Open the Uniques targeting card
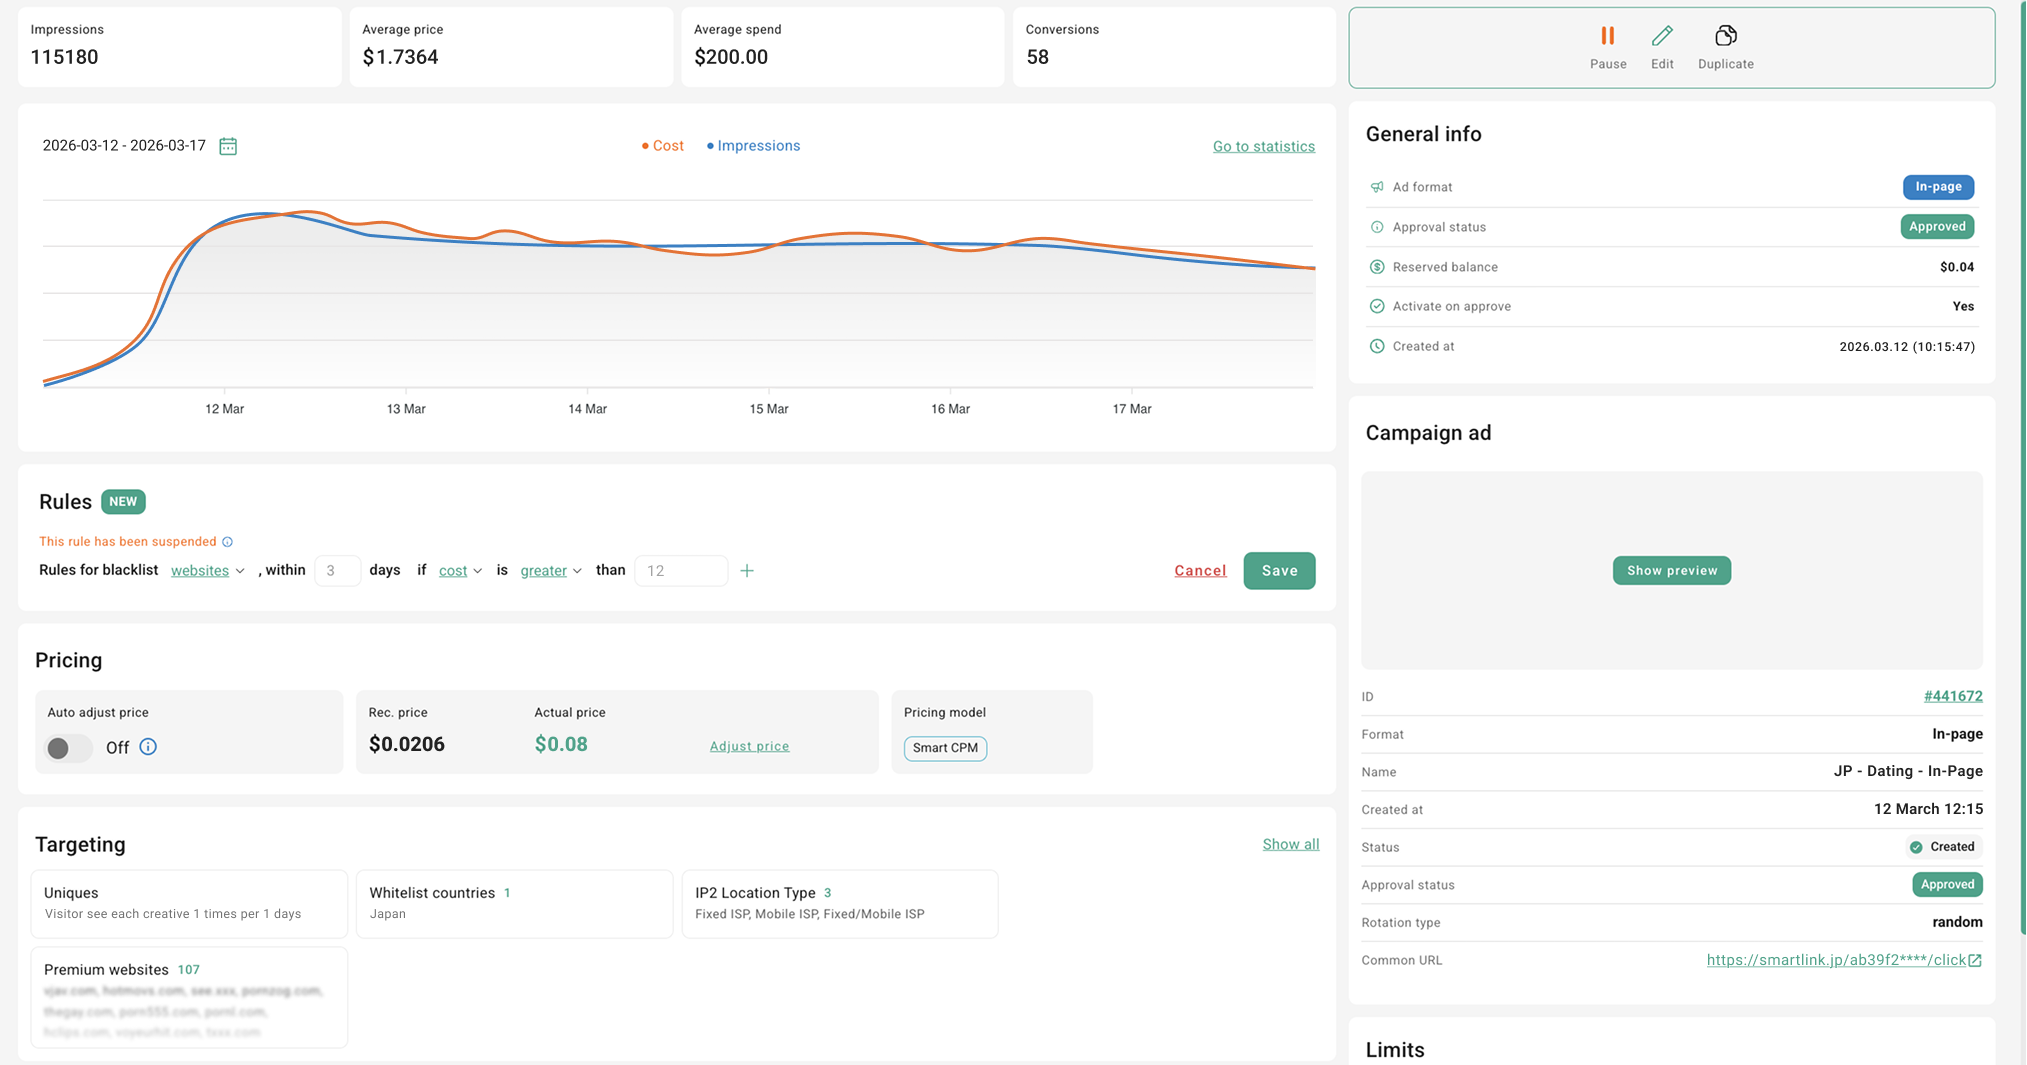 click(x=189, y=903)
